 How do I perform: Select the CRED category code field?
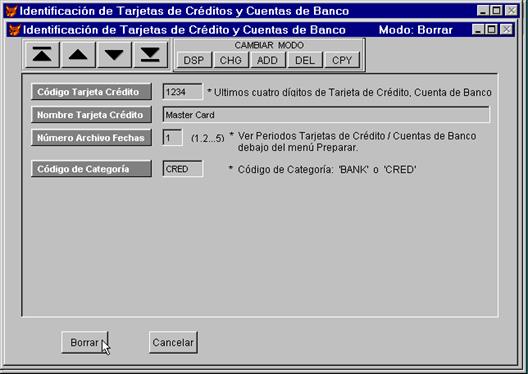click(183, 169)
